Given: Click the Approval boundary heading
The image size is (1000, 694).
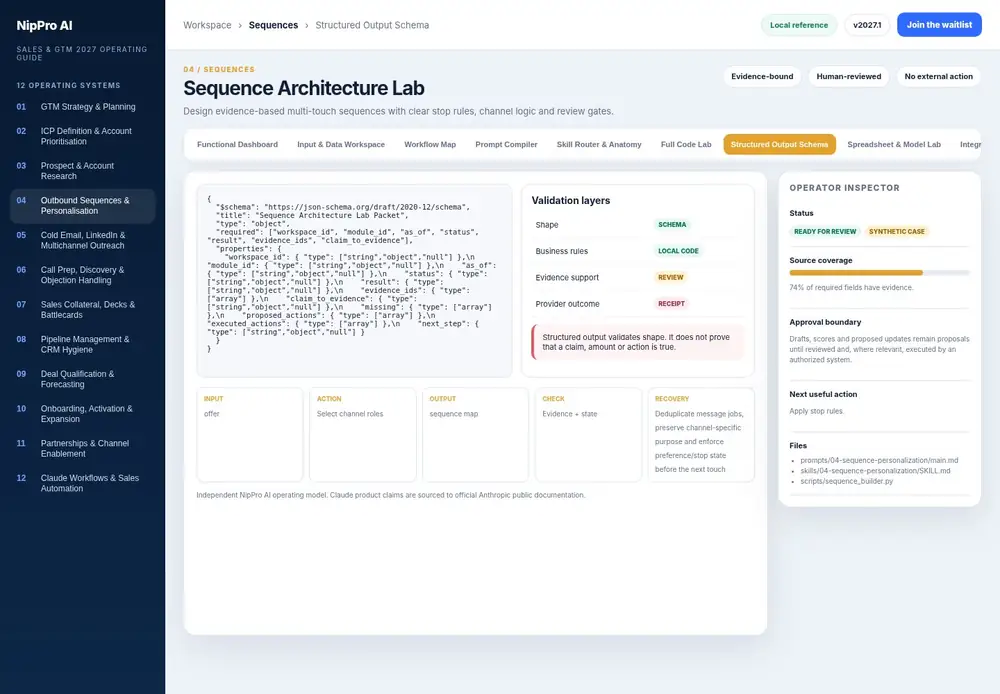Looking at the screenshot, I should coord(825,322).
